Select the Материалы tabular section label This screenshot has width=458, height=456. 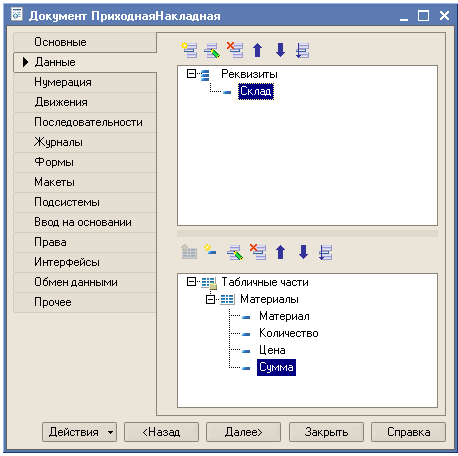tap(269, 299)
